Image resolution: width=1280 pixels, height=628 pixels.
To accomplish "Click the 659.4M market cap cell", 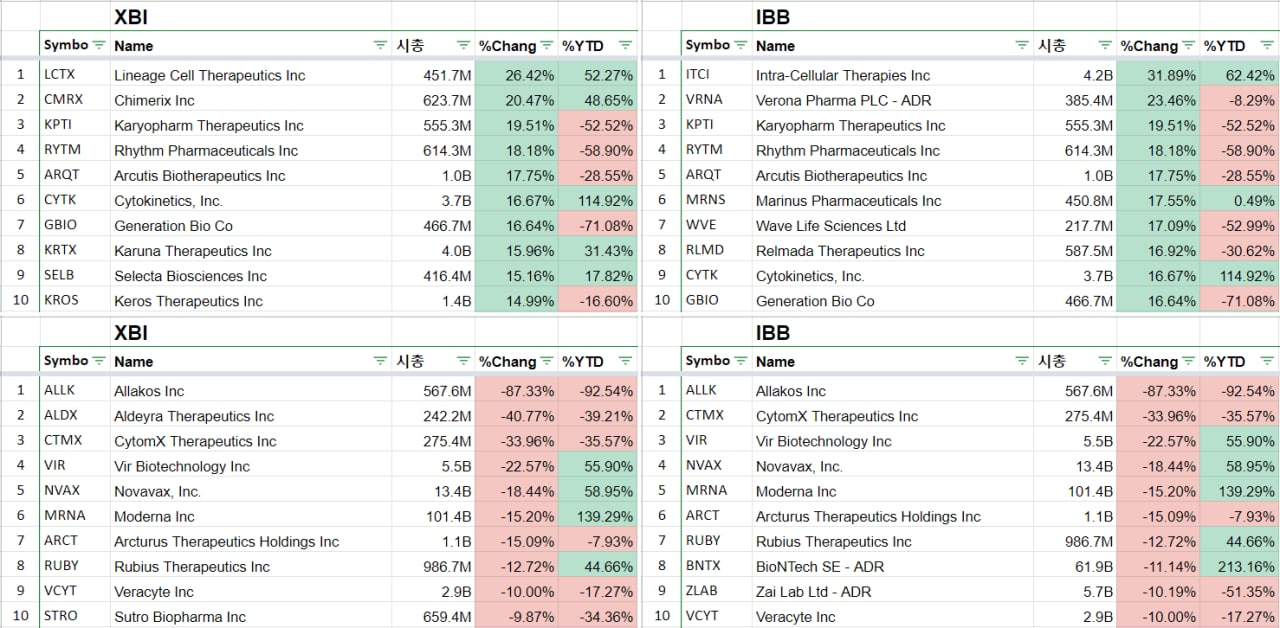I will pos(434,616).
